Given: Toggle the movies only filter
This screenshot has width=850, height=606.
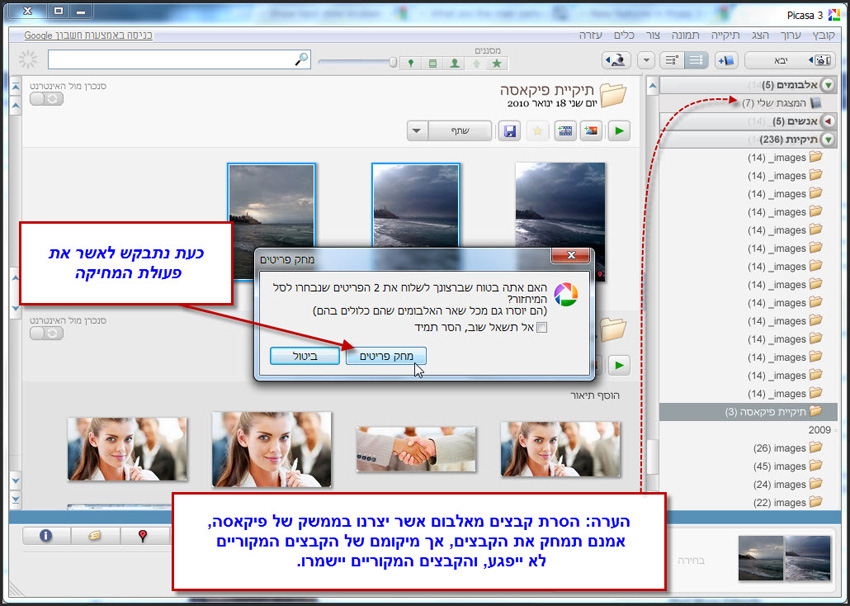Looking at the screenshot, I should [x=433, y=63].
